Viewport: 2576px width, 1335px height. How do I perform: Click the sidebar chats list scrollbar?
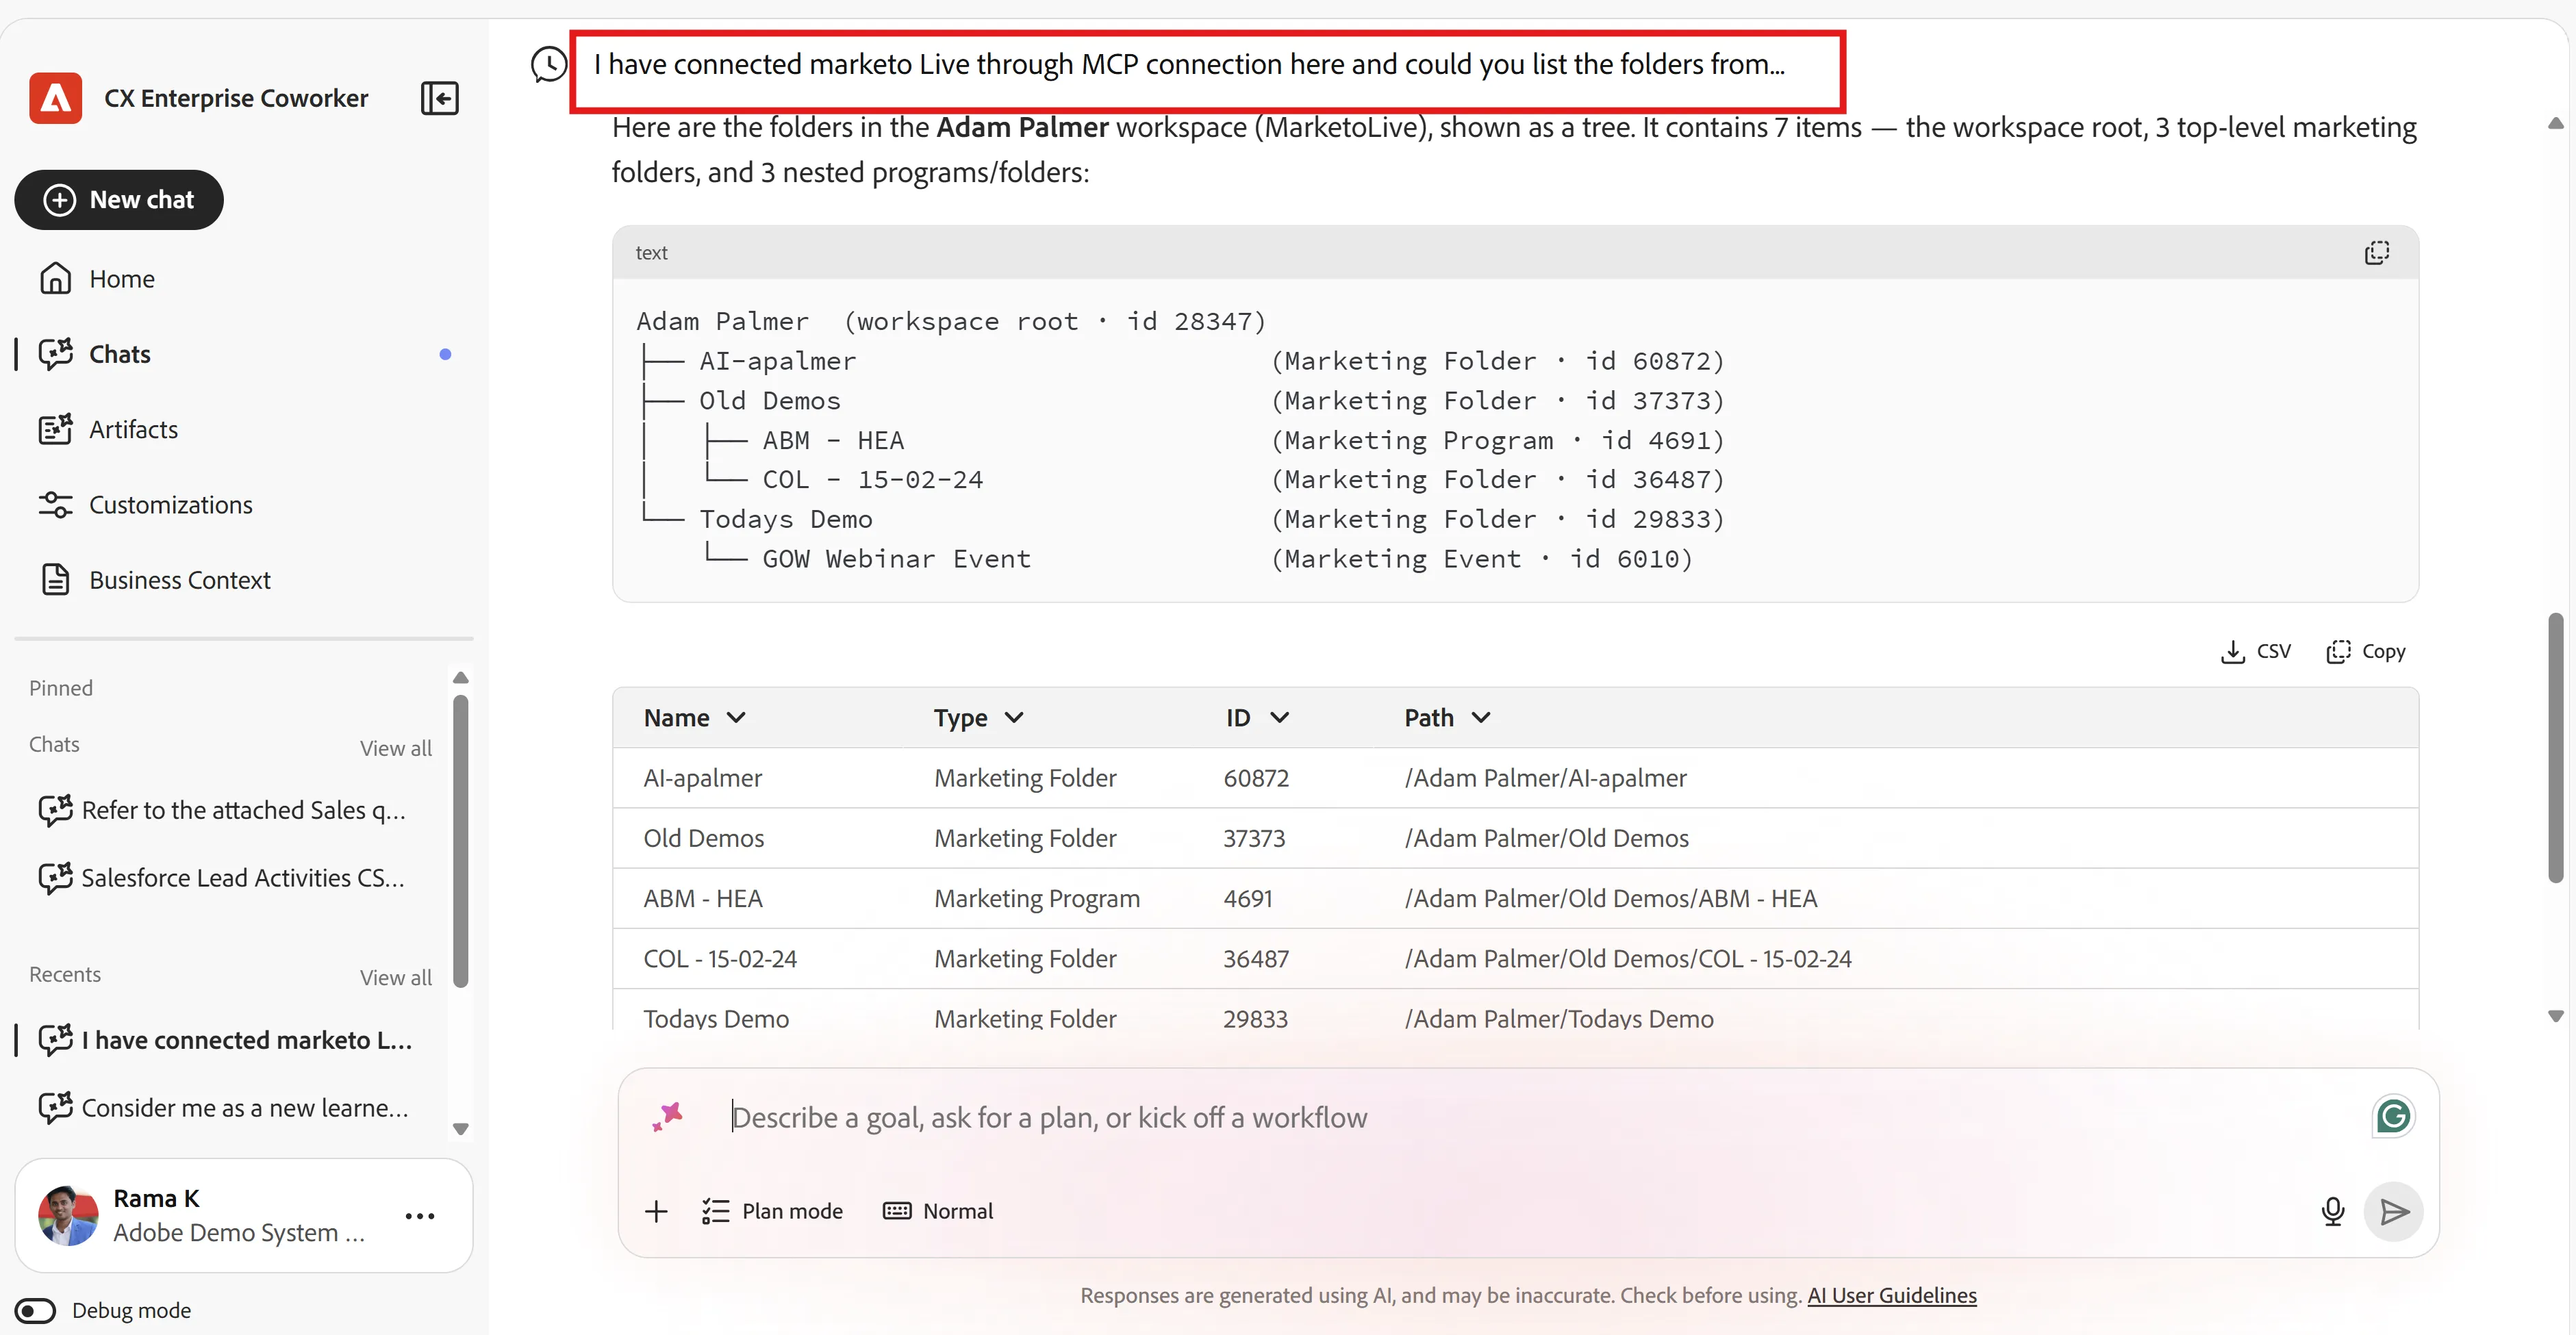pos(460,840)
